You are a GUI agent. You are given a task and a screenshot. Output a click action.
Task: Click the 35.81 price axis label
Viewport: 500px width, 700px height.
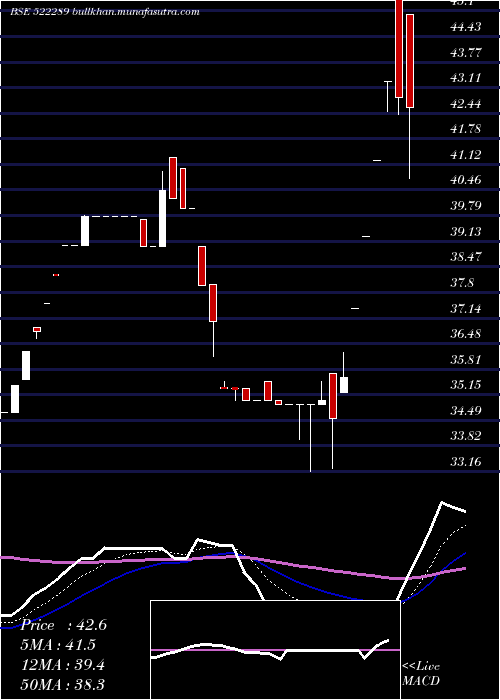(x=466, y=359)
